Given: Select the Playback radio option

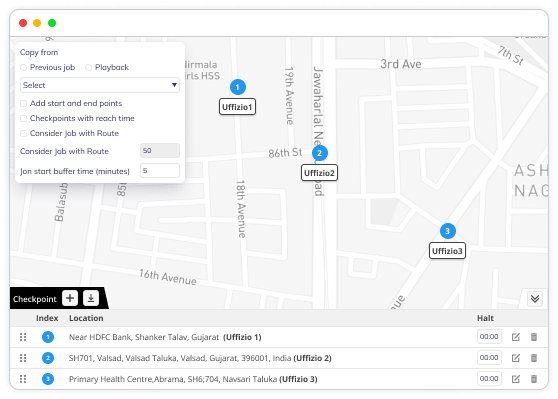Looking at the screenshot, I should (88, 68).
